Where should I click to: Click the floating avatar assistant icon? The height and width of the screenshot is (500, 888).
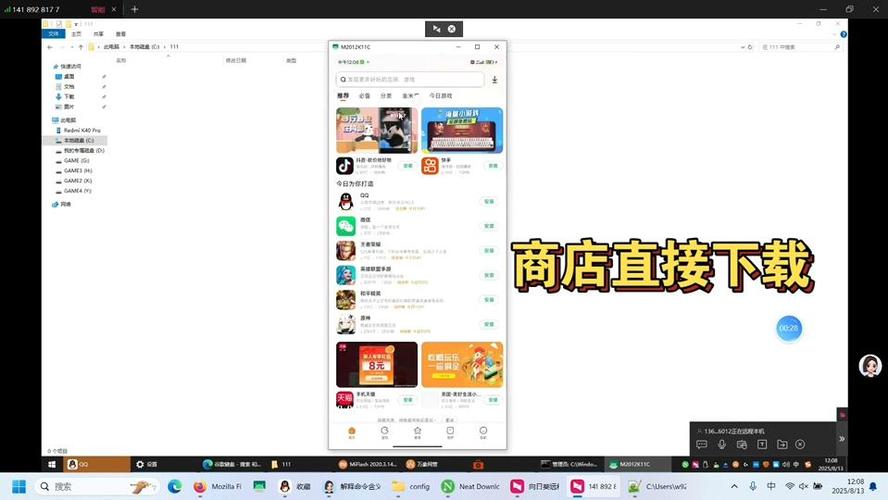coord(870,366)
